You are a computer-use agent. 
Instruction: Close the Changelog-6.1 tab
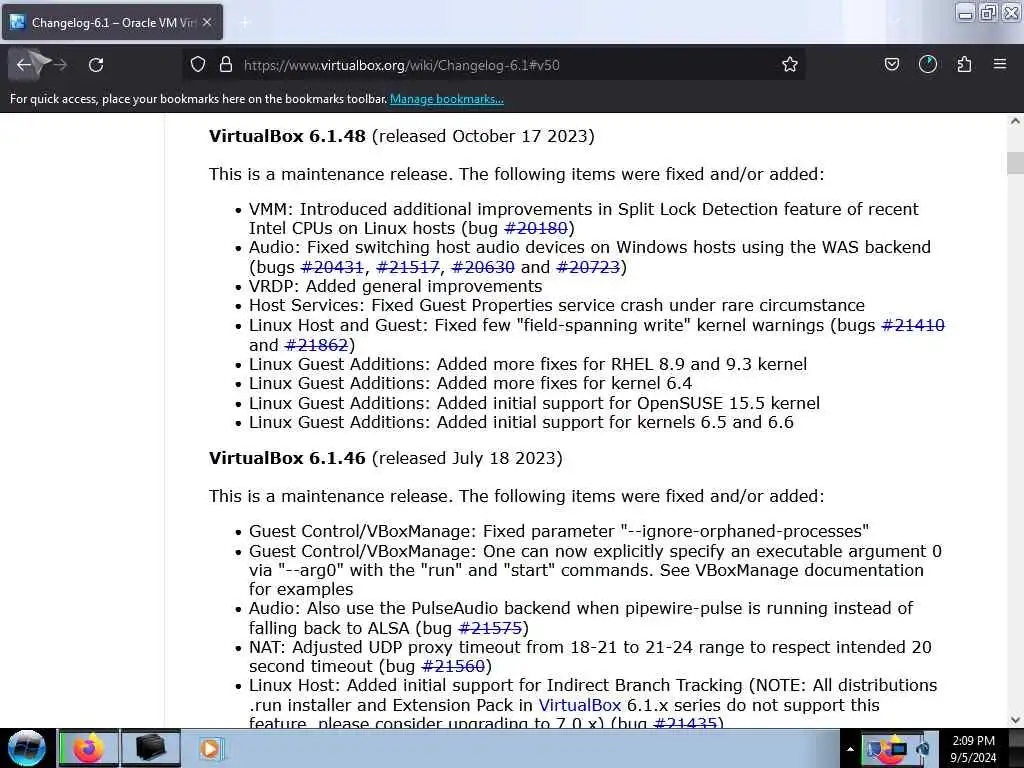[207, 22]
